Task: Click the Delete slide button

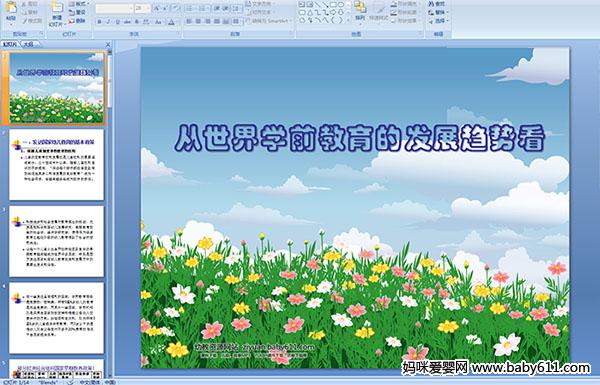Action: click(x=78, y=21)
